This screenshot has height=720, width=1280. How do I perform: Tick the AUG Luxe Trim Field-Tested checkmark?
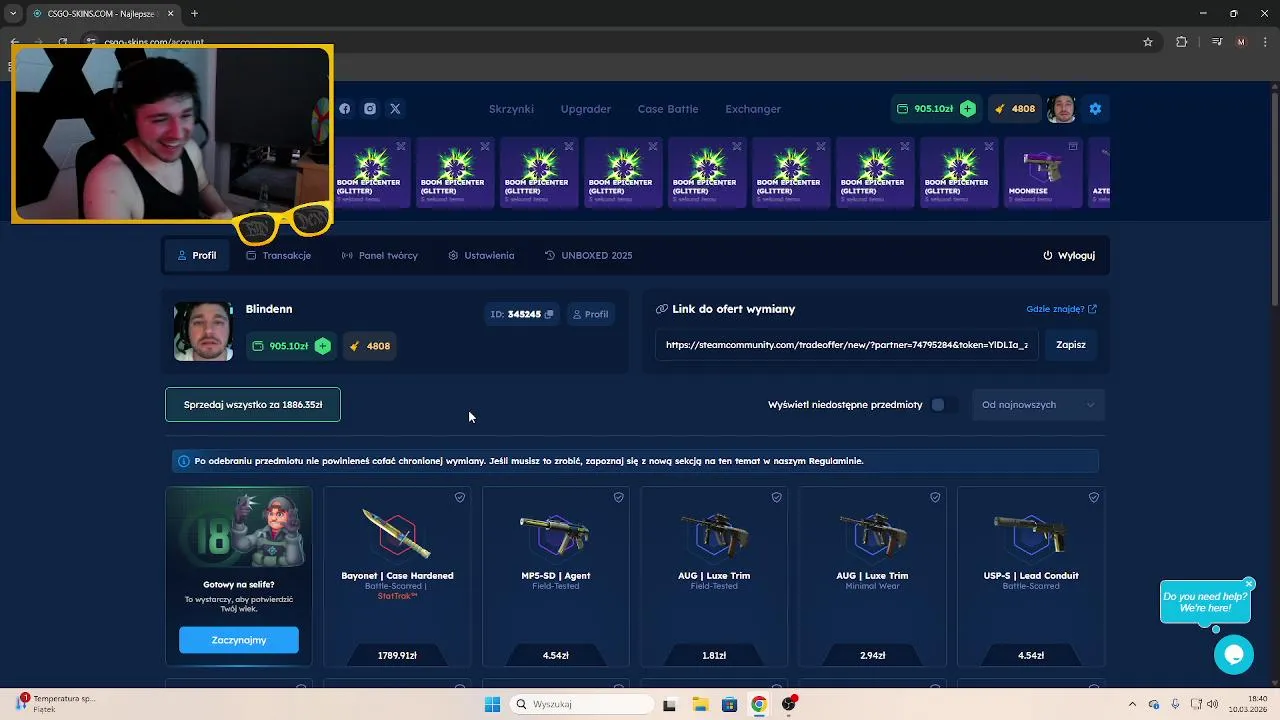[x=777, y=497]
